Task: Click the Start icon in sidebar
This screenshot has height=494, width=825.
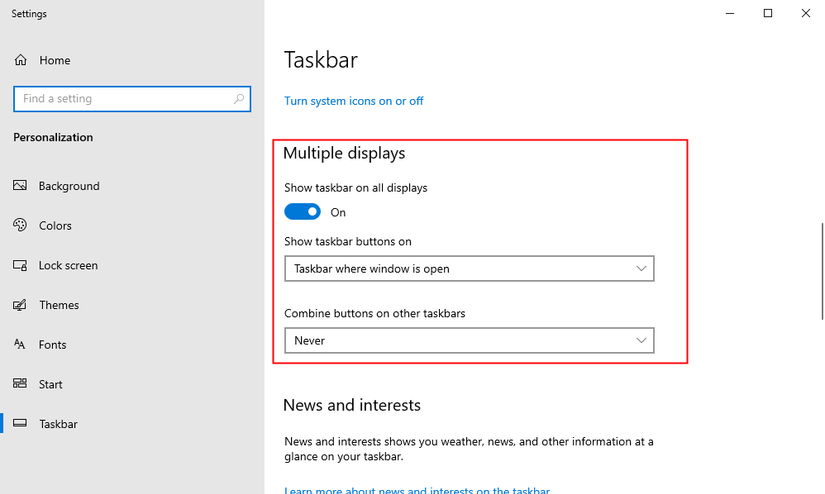Action: 19,384
